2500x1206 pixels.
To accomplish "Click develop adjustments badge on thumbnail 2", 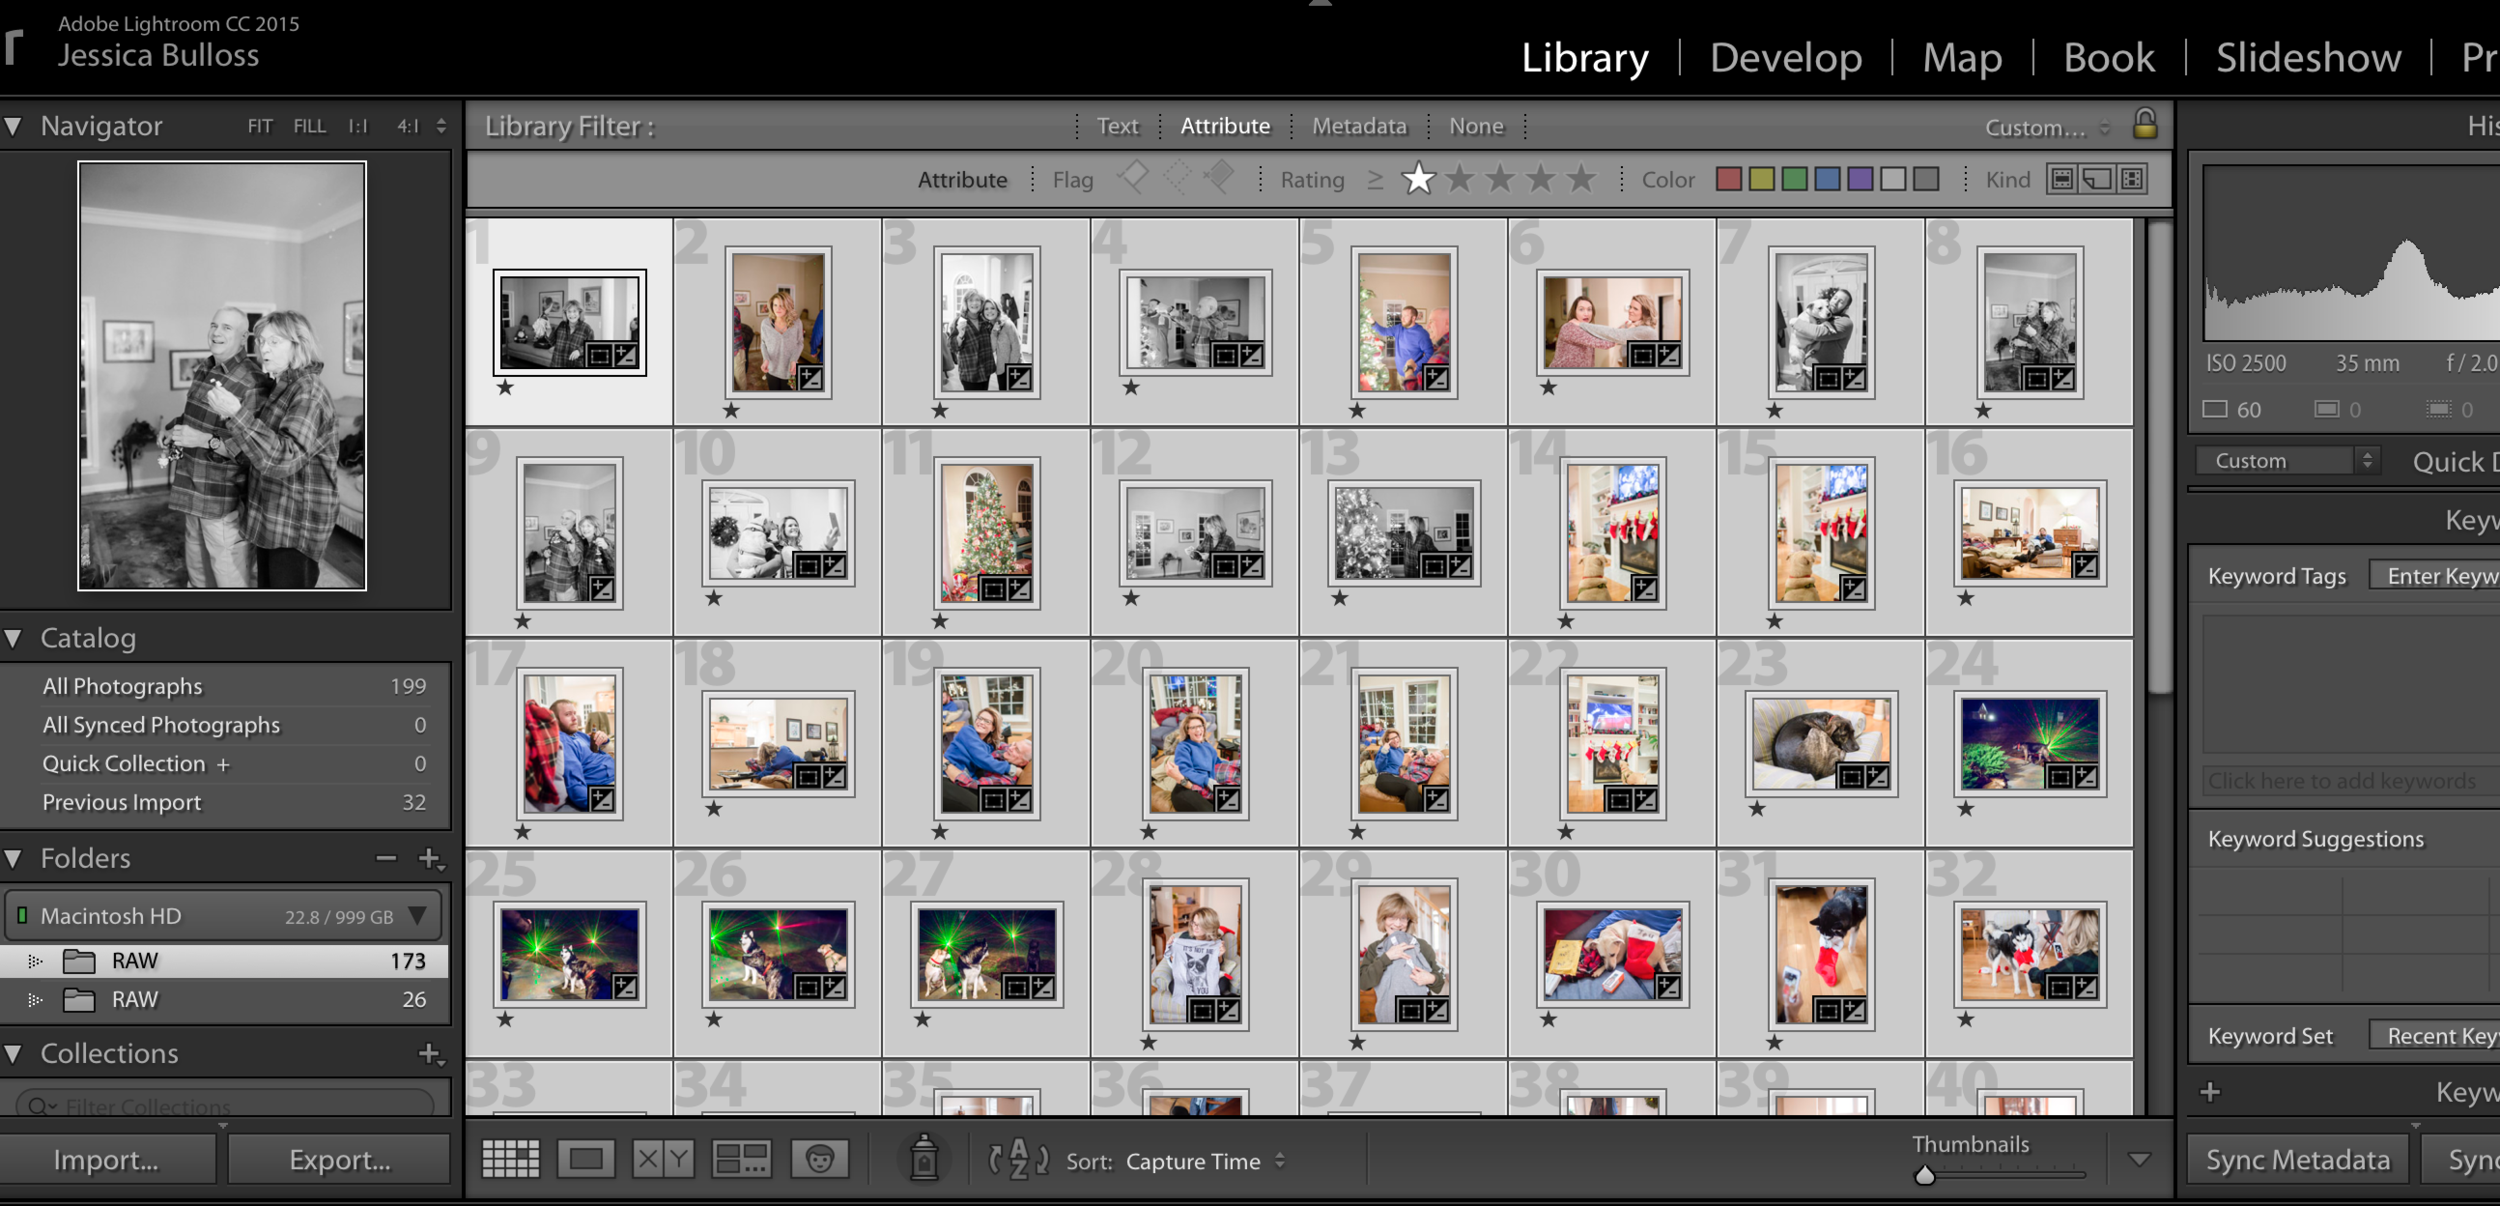I will click(x=810, y=378).
